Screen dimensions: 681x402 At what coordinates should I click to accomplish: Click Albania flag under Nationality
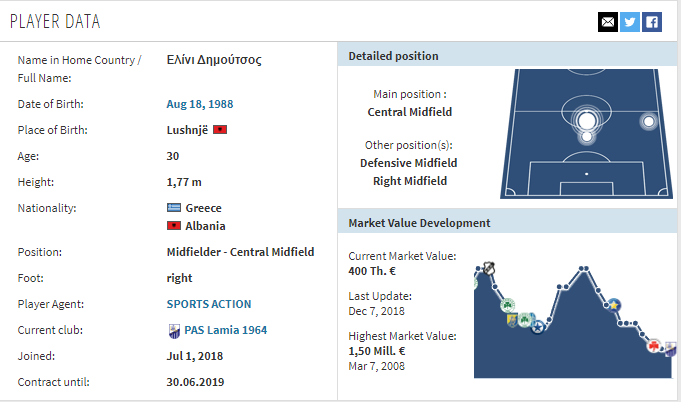pos(174,226)
